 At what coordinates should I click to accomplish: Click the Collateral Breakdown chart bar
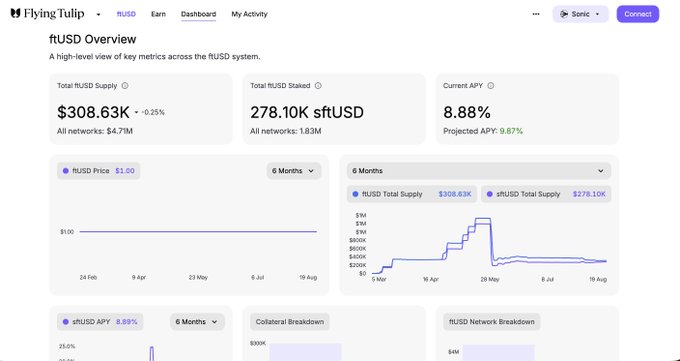click(305, 352)
